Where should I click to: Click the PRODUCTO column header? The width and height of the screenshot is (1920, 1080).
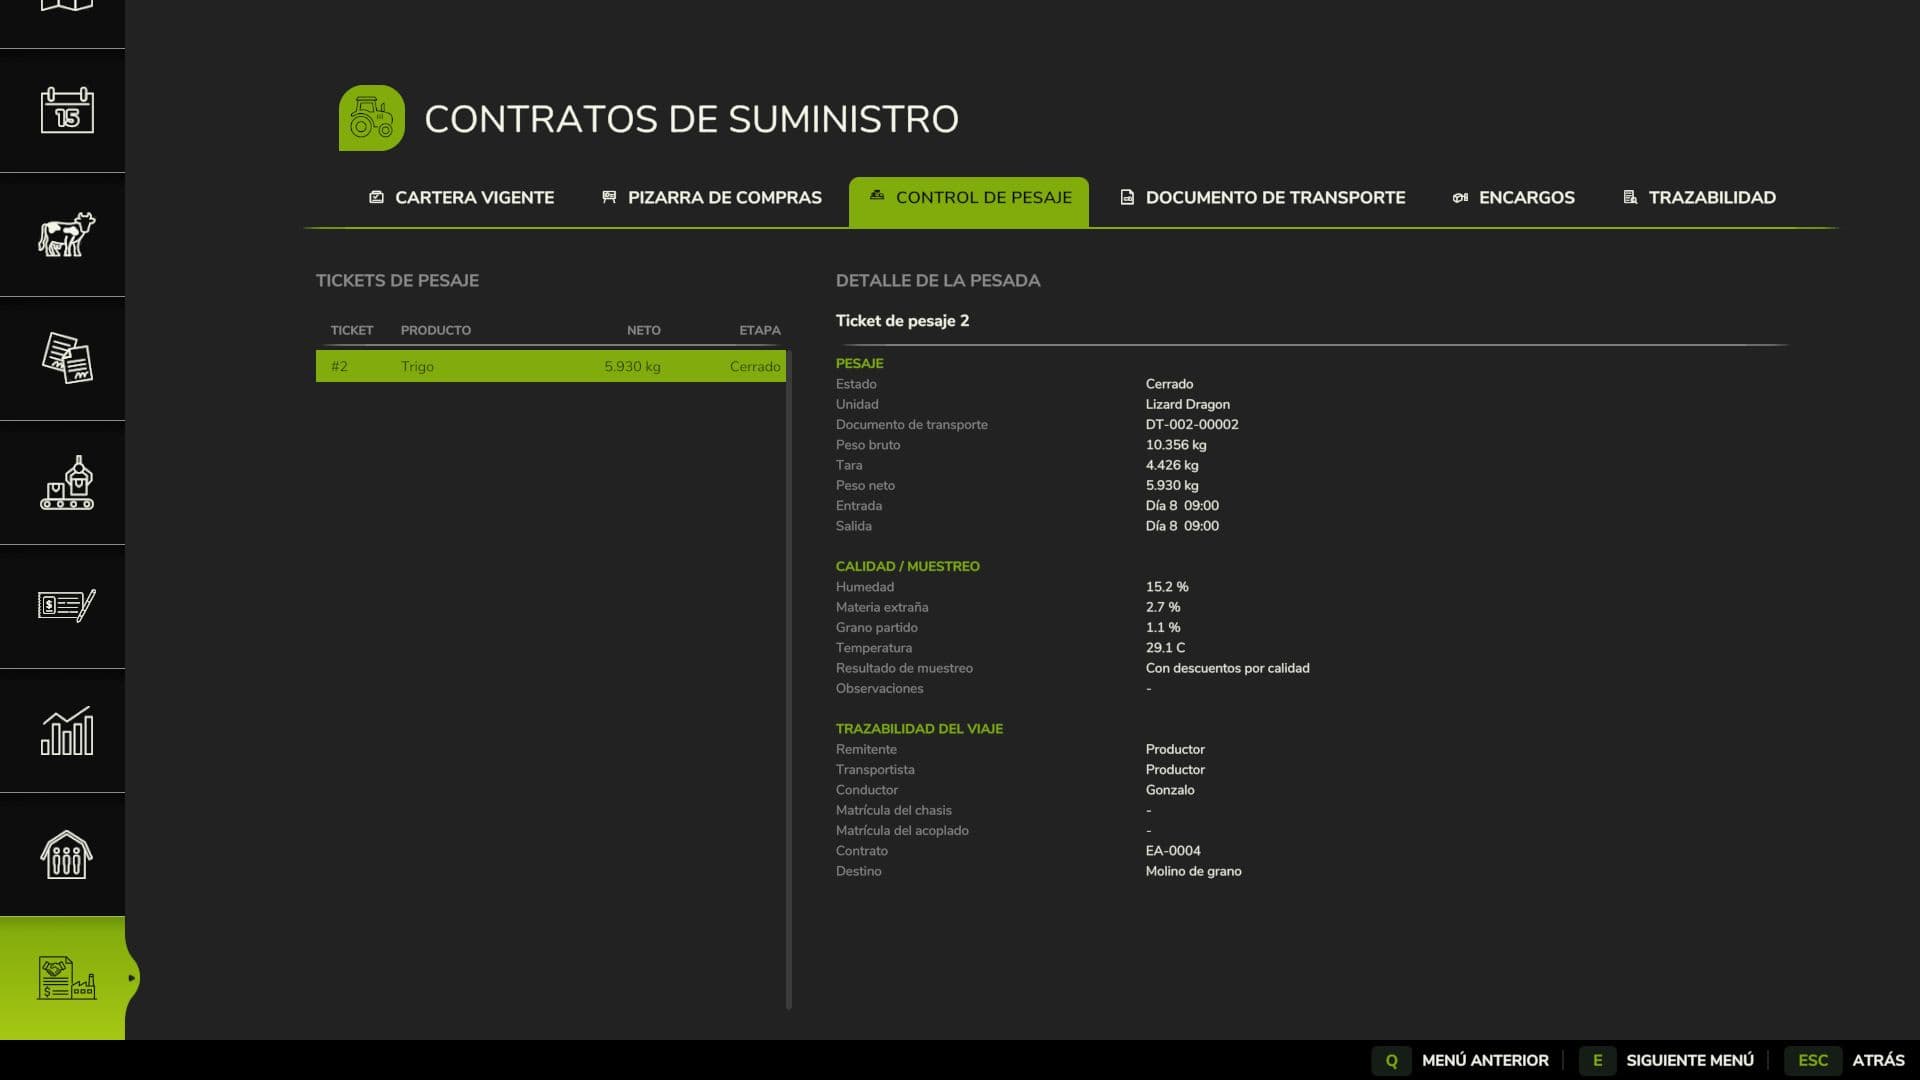click(x=435, y=330)
